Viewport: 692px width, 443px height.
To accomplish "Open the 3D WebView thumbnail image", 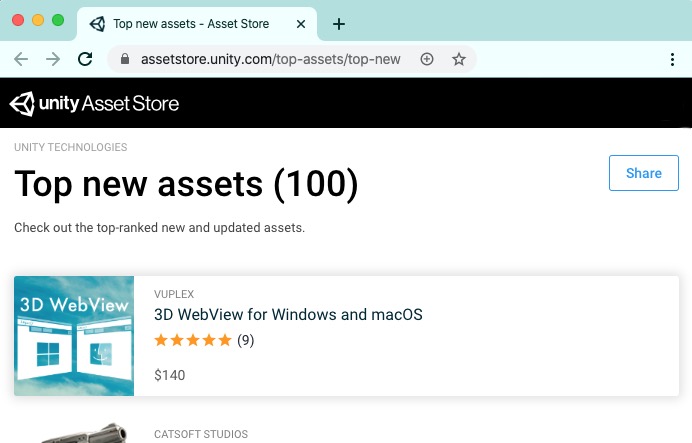I will click(x=74, y=336).
